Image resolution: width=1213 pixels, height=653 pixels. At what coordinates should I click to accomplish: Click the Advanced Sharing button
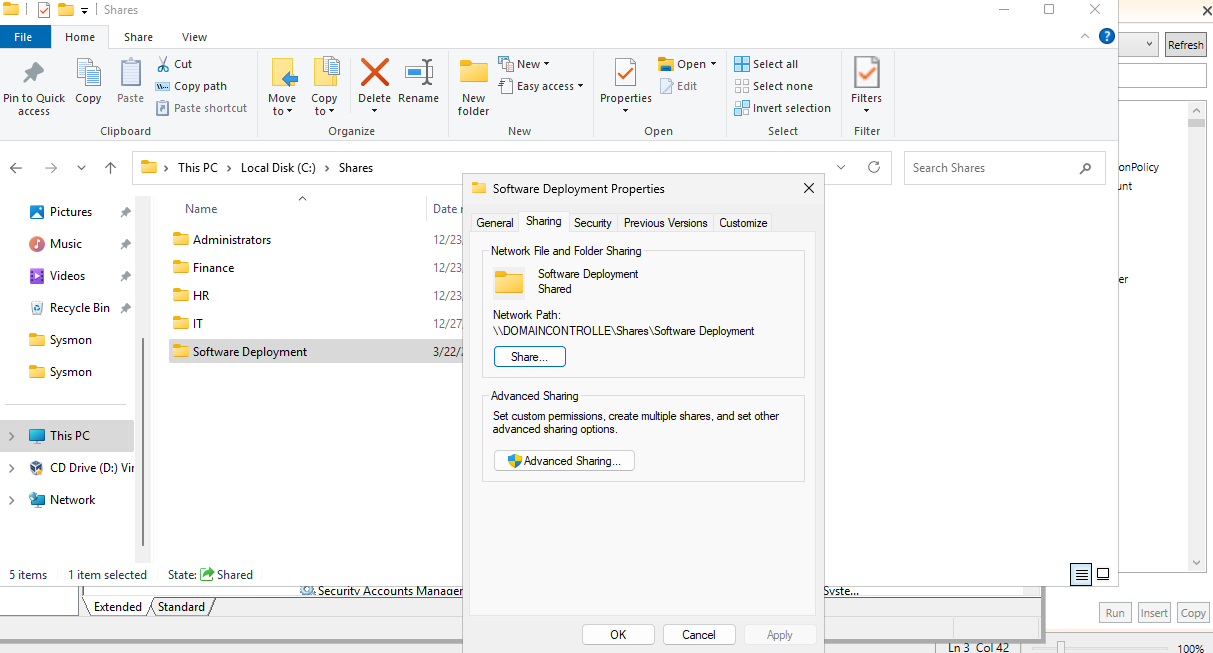(x=564, y=461)
